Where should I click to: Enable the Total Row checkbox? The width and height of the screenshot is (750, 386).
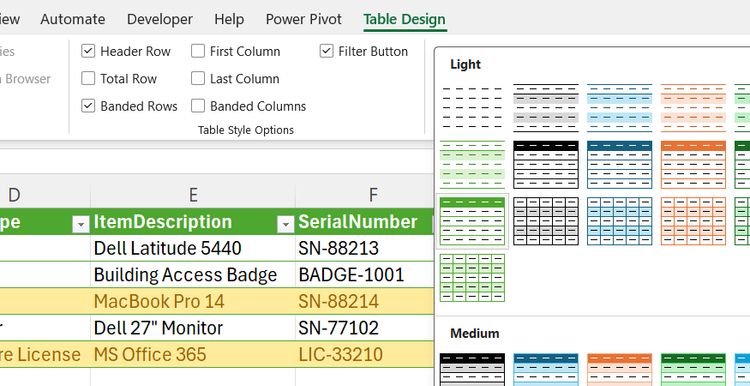point(88,78)
